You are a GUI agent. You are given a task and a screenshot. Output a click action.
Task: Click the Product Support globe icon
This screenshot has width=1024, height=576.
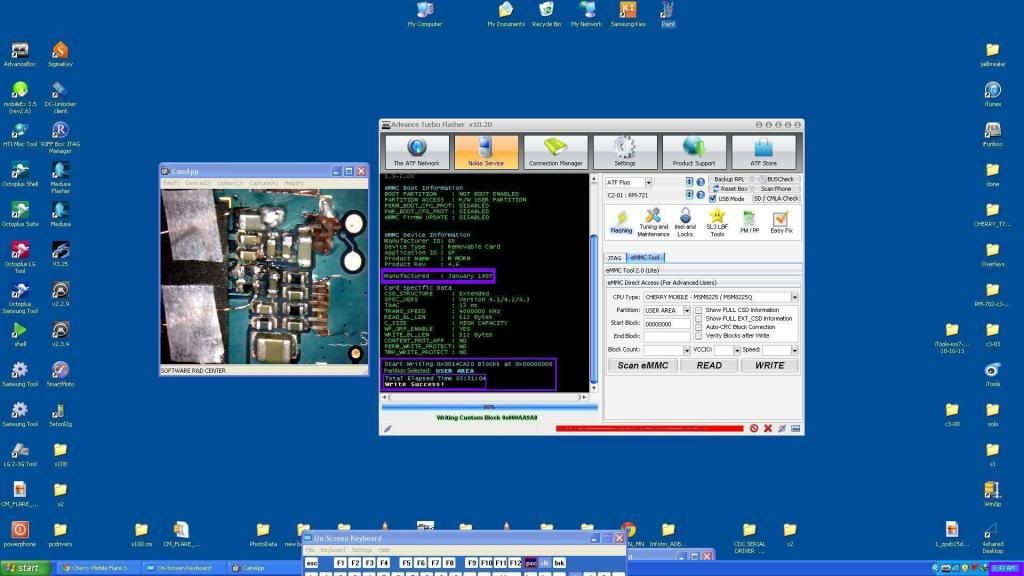click(694, 152)
